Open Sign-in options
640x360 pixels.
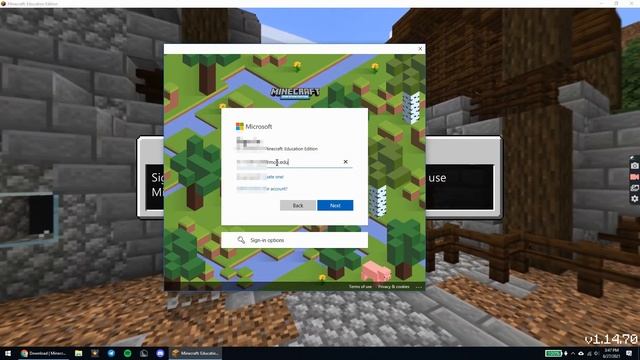[x=294, y=240]
